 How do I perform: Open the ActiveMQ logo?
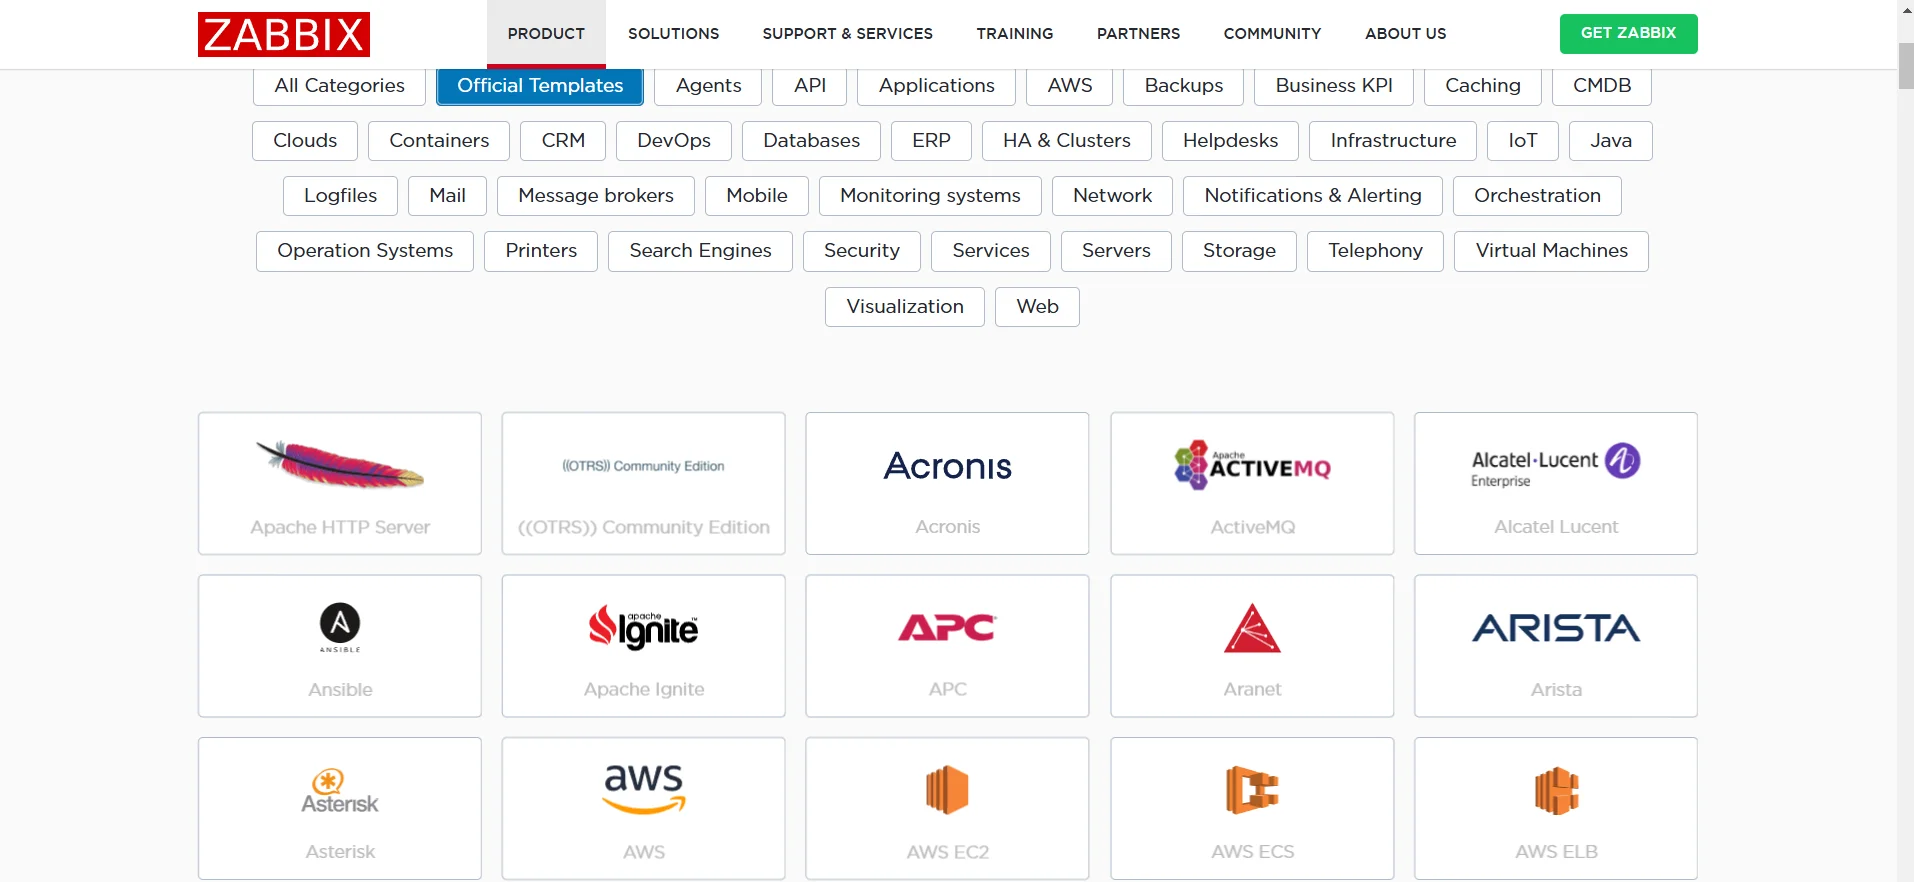click(x=1252, y=465)
